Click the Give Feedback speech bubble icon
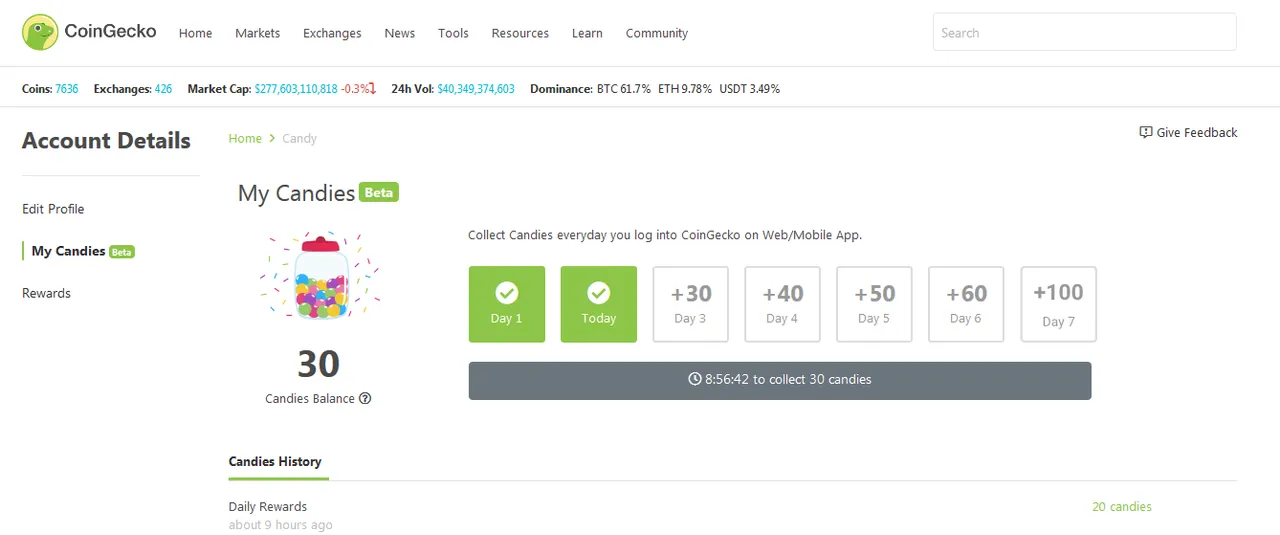The width and height of the screenshot is (1280, 535). click(x=1146, y=132)
